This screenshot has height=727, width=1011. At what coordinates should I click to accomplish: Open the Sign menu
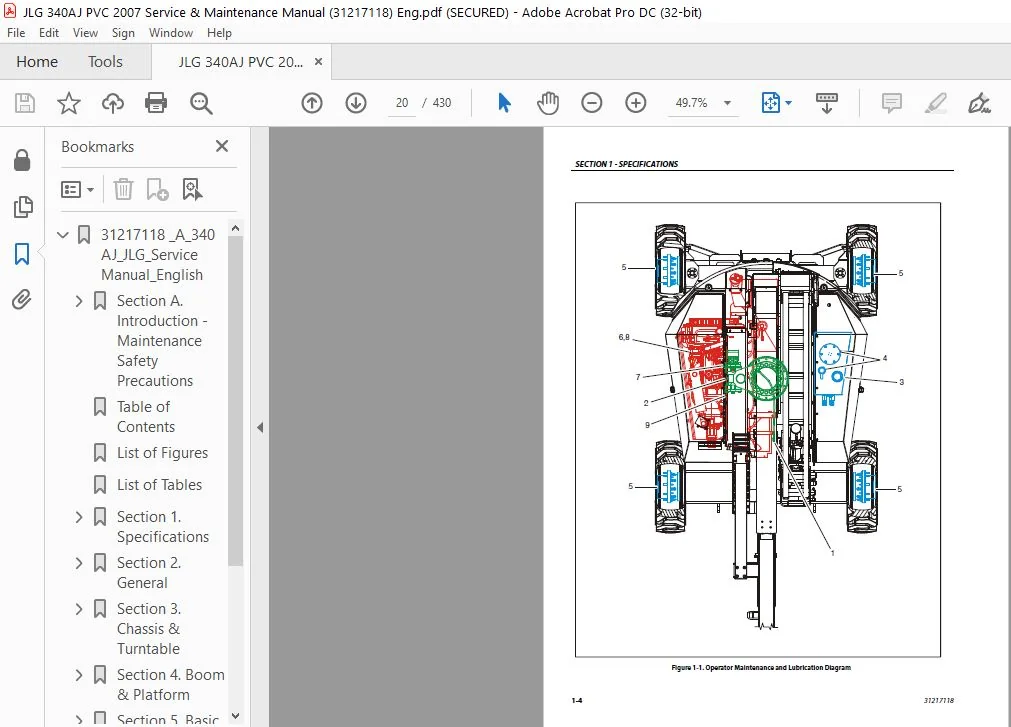tap(123, 33)
